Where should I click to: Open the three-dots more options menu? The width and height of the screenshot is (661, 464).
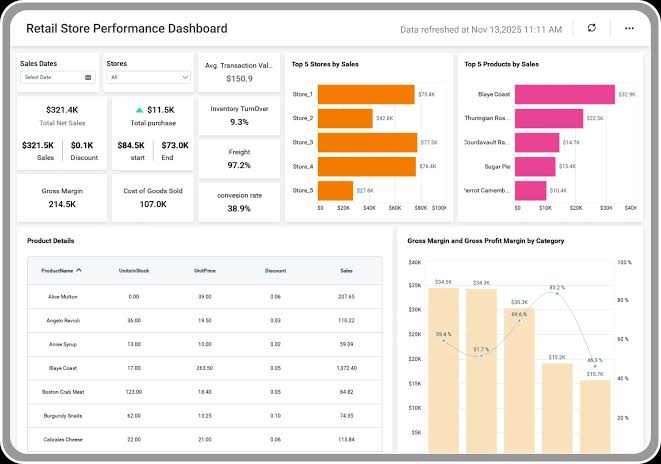(629, 28)
